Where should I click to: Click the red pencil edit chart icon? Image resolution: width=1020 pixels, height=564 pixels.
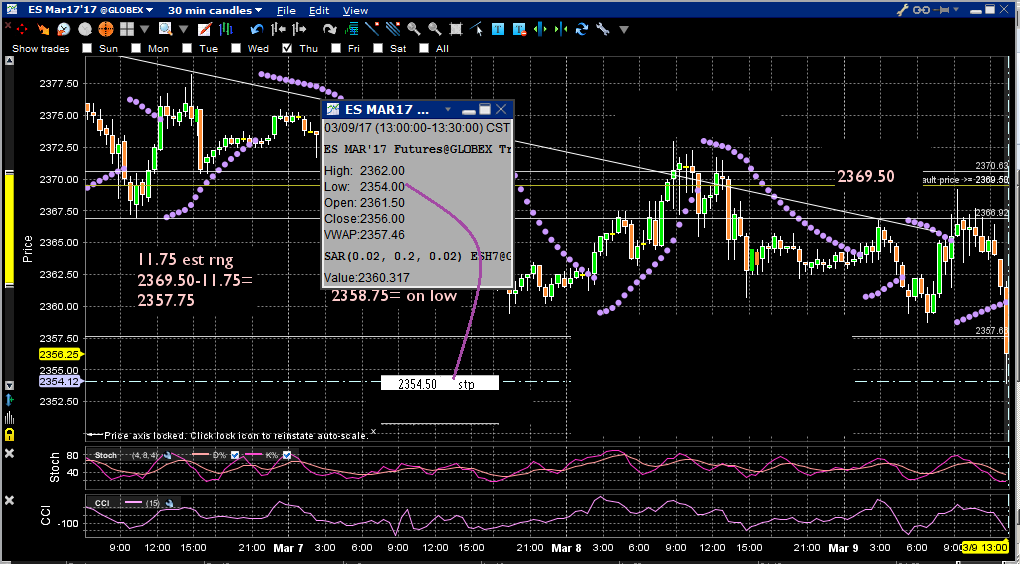tap(204, 29)
